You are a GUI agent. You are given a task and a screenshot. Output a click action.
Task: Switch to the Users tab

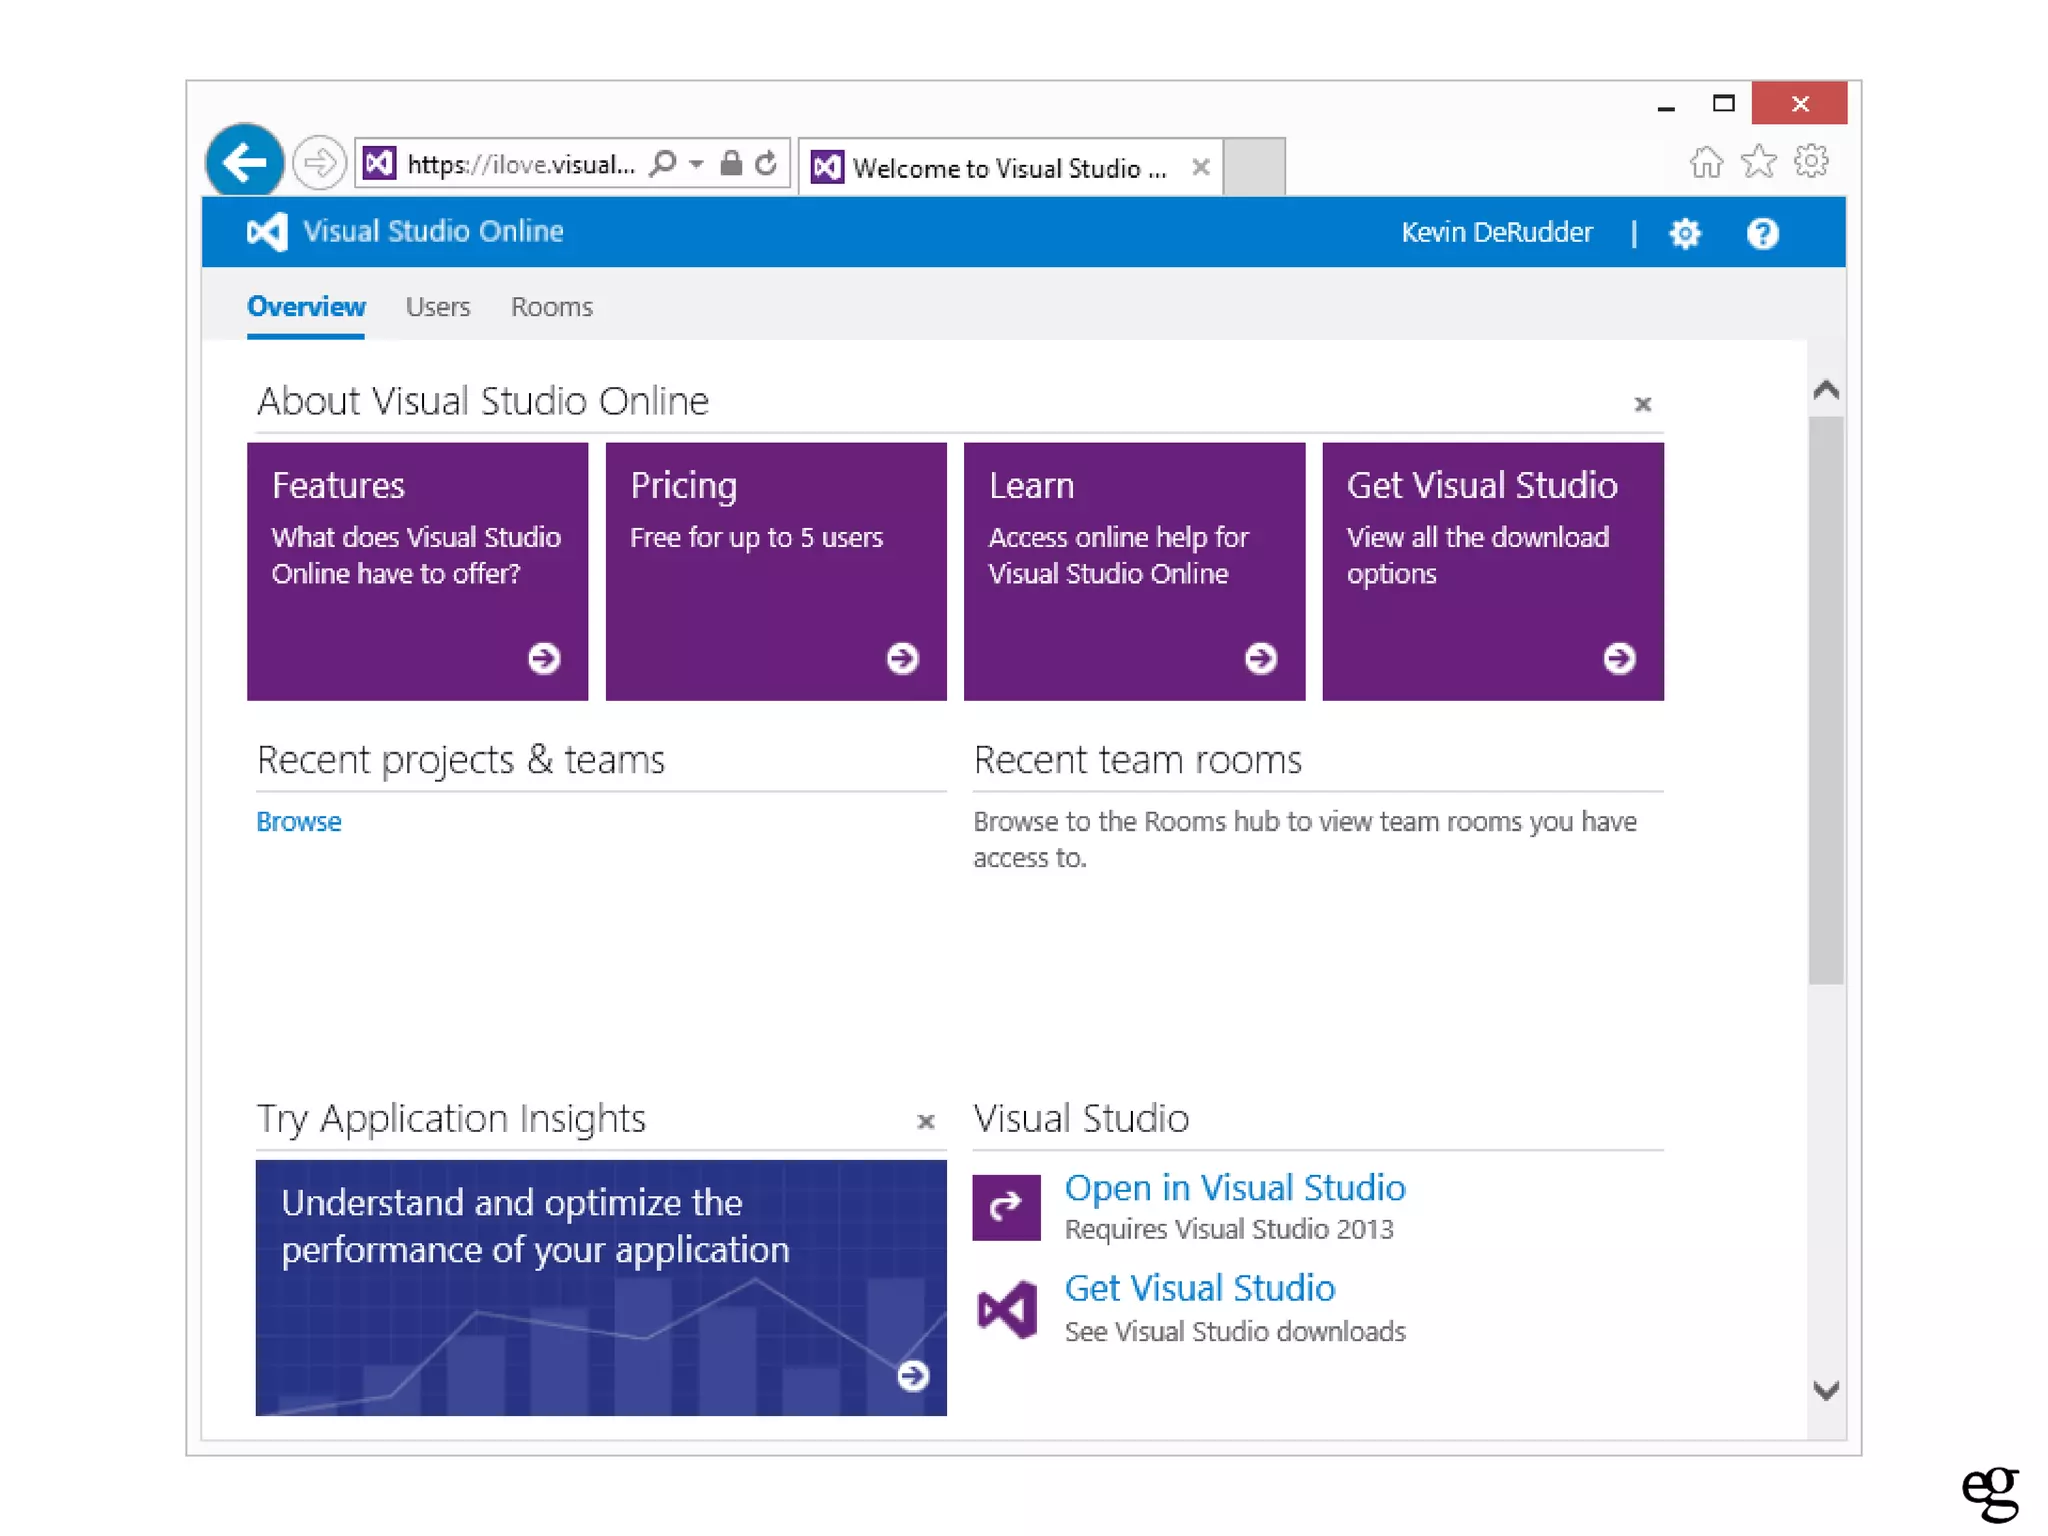[x=437, y=307]
